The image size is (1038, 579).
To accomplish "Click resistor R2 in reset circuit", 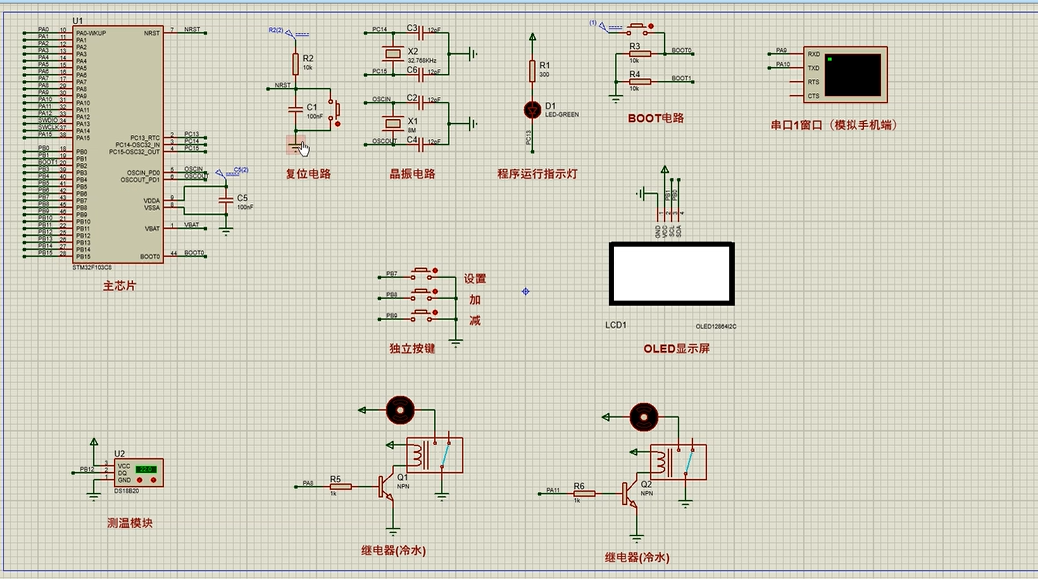I will (x=296, y=64).
